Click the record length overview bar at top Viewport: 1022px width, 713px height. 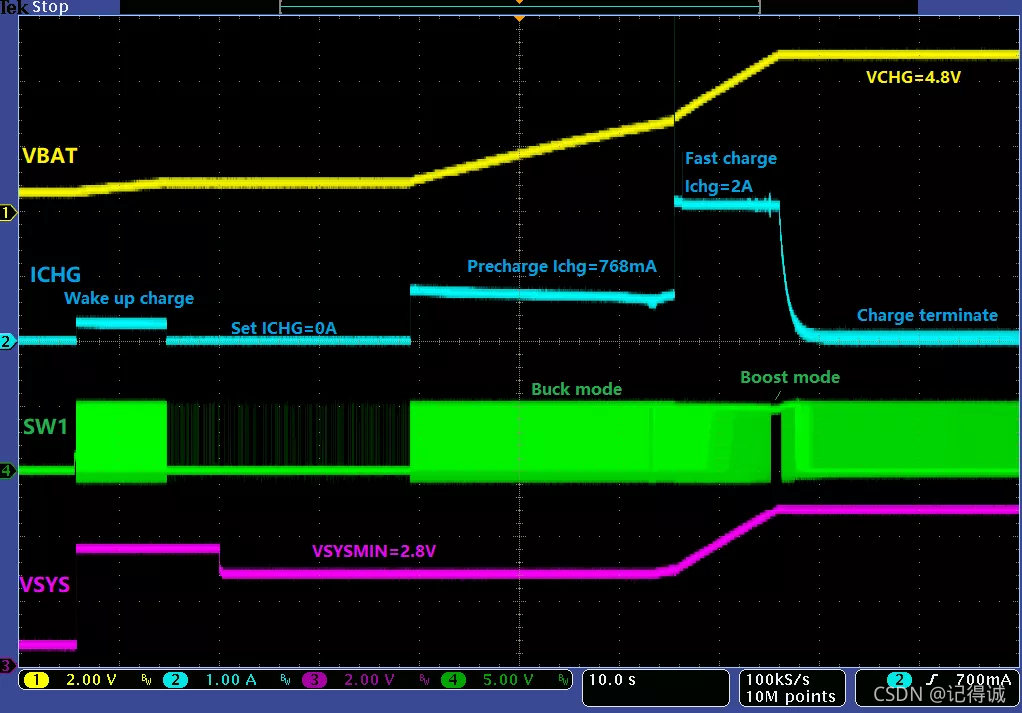tap(519, 7)
